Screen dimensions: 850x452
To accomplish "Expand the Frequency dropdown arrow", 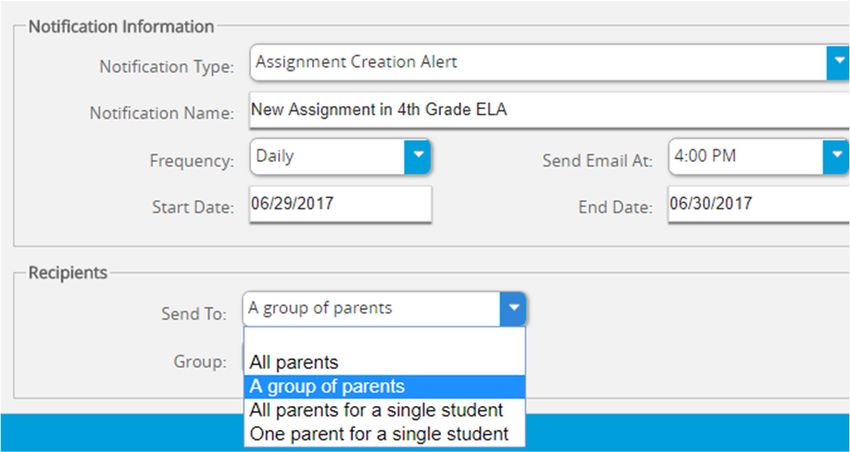I will [x=417, y=156].
